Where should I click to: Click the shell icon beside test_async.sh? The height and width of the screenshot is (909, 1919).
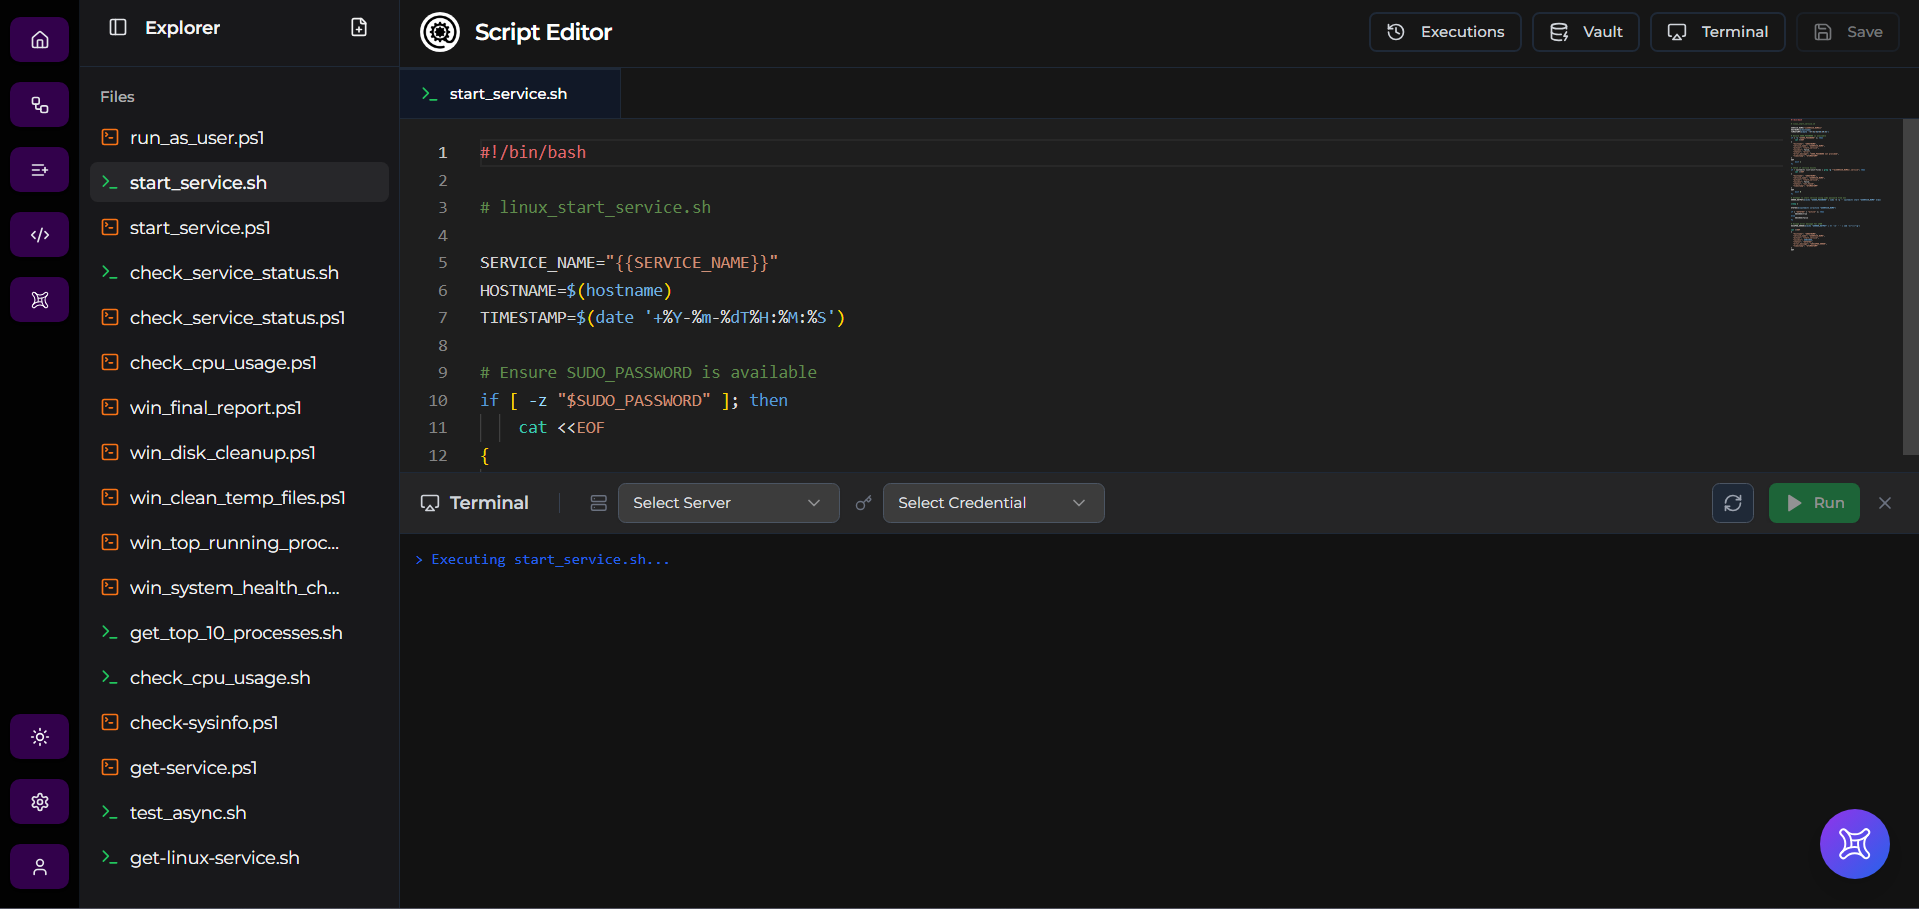coord(110,812)
